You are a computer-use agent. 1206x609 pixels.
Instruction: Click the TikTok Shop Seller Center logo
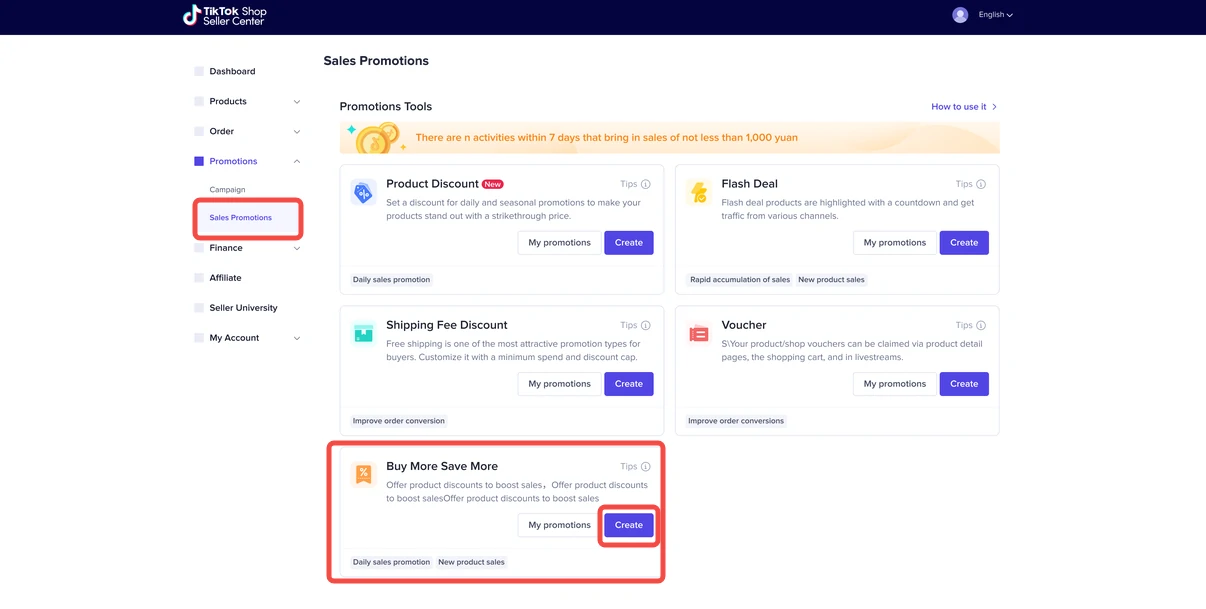(x=225, y=16)
